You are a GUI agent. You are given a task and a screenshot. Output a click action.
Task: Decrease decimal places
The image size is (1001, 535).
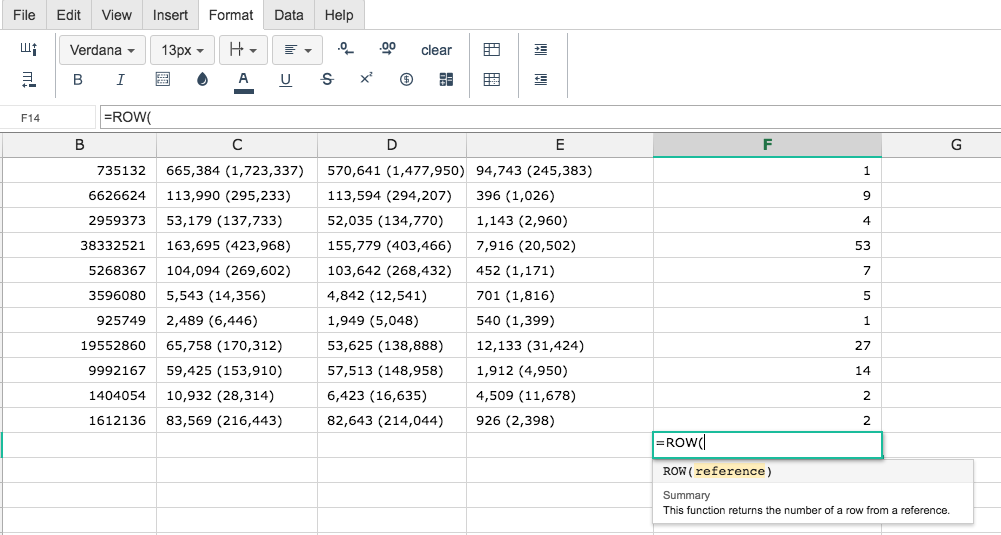(x=345, y=49)
